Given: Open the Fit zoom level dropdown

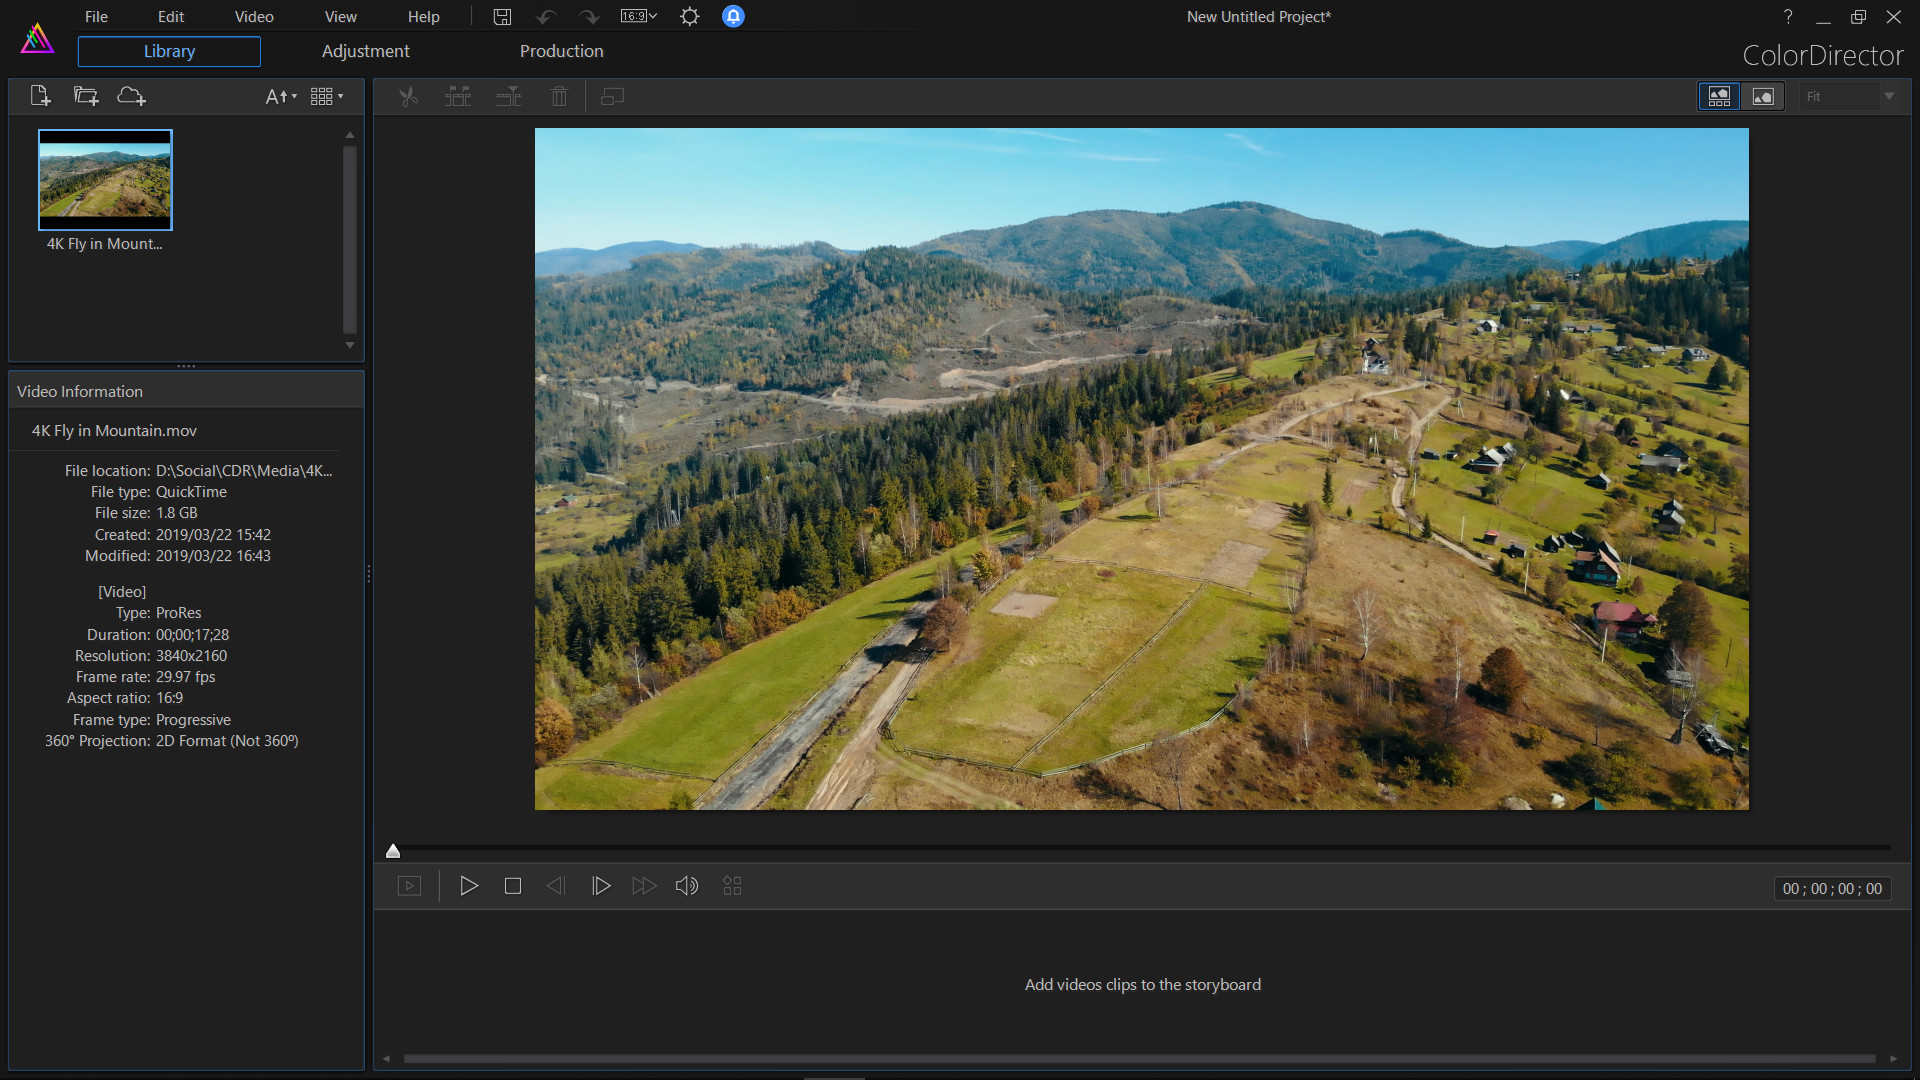Looking at the screenshot, I should 1847,96.
